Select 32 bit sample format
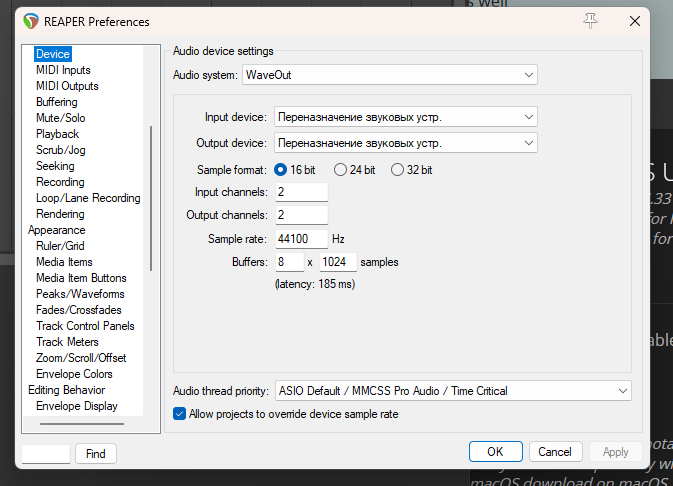This screenshot has width=673, height=486. (x=398, y=170)
